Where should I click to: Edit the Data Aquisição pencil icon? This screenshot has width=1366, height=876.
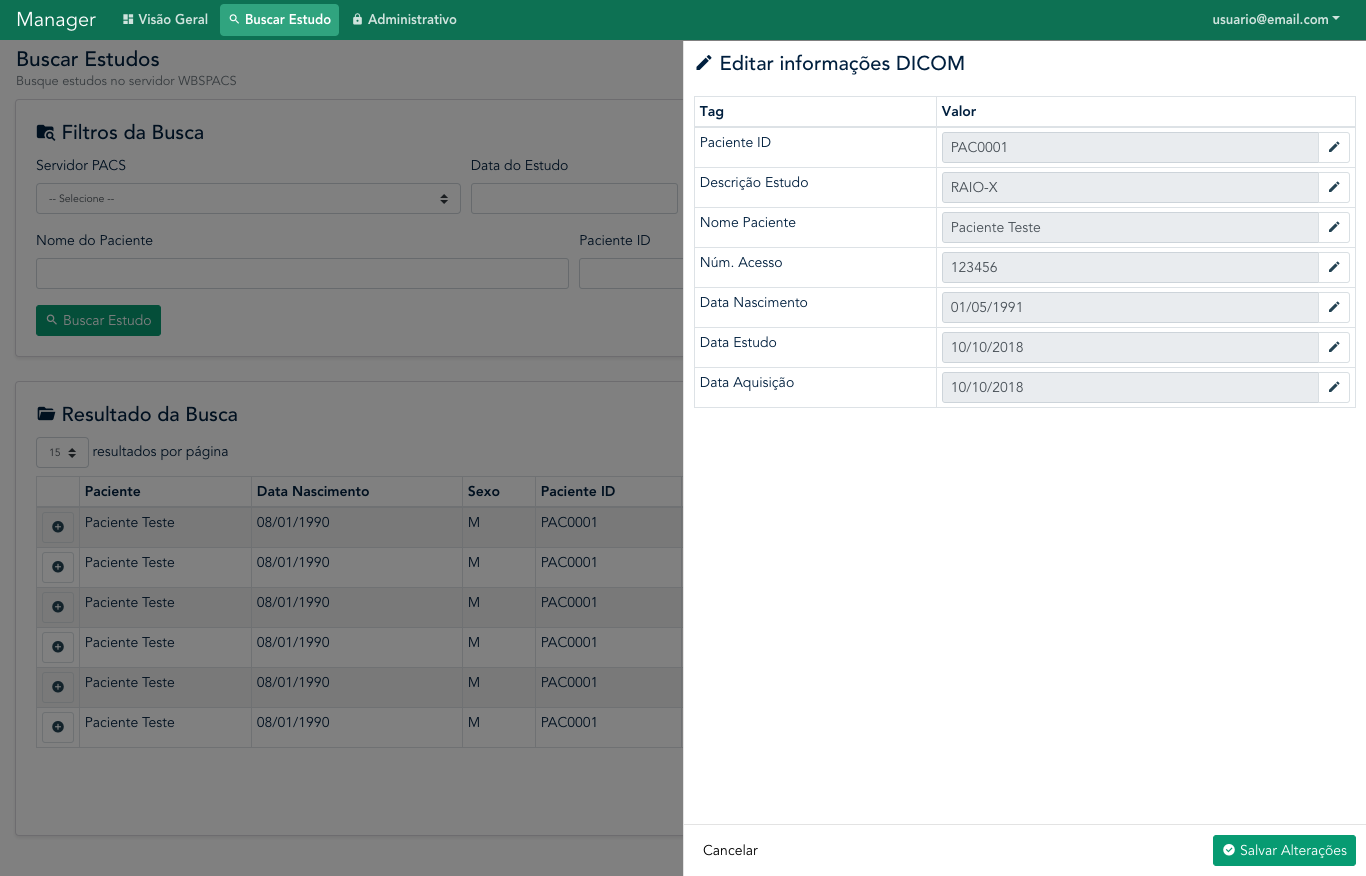click(1334, 387)
